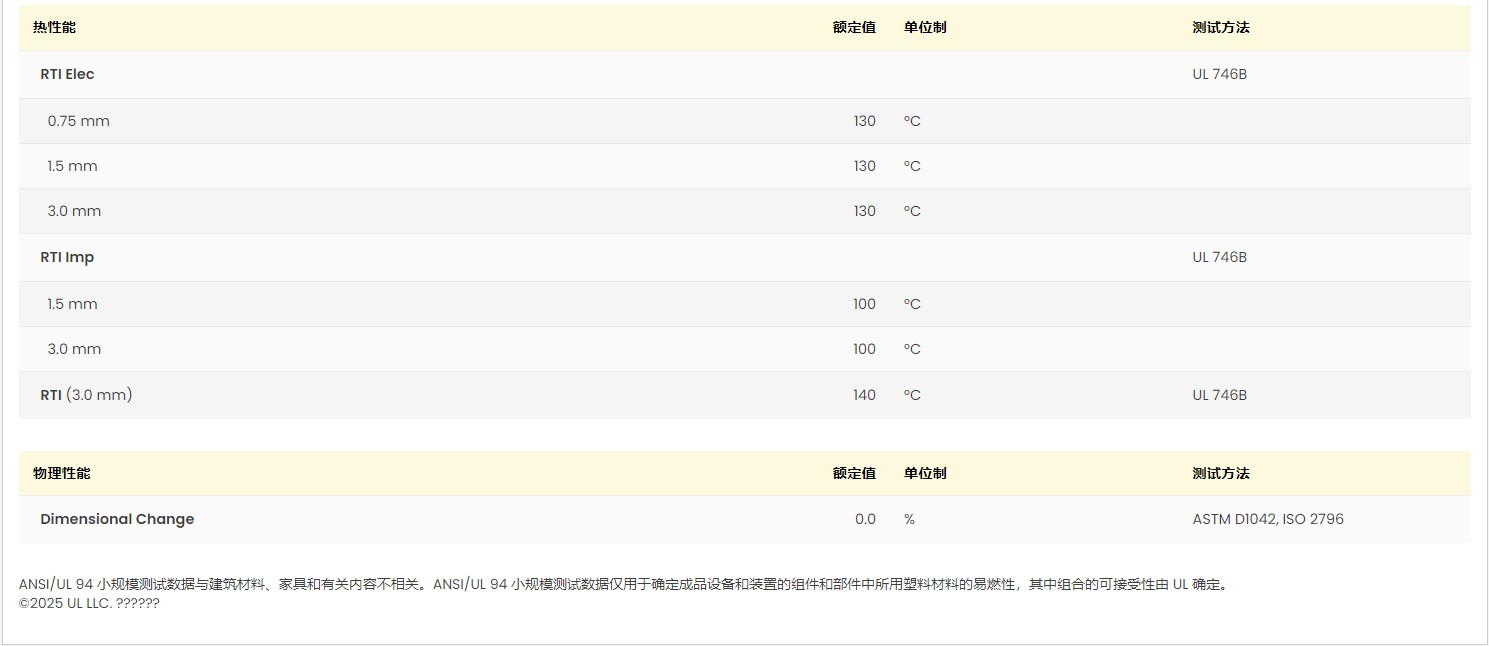Click 额定值 header in 热性能 table
The height and width of the screenshot is (646, 1489).
(854, 28)
